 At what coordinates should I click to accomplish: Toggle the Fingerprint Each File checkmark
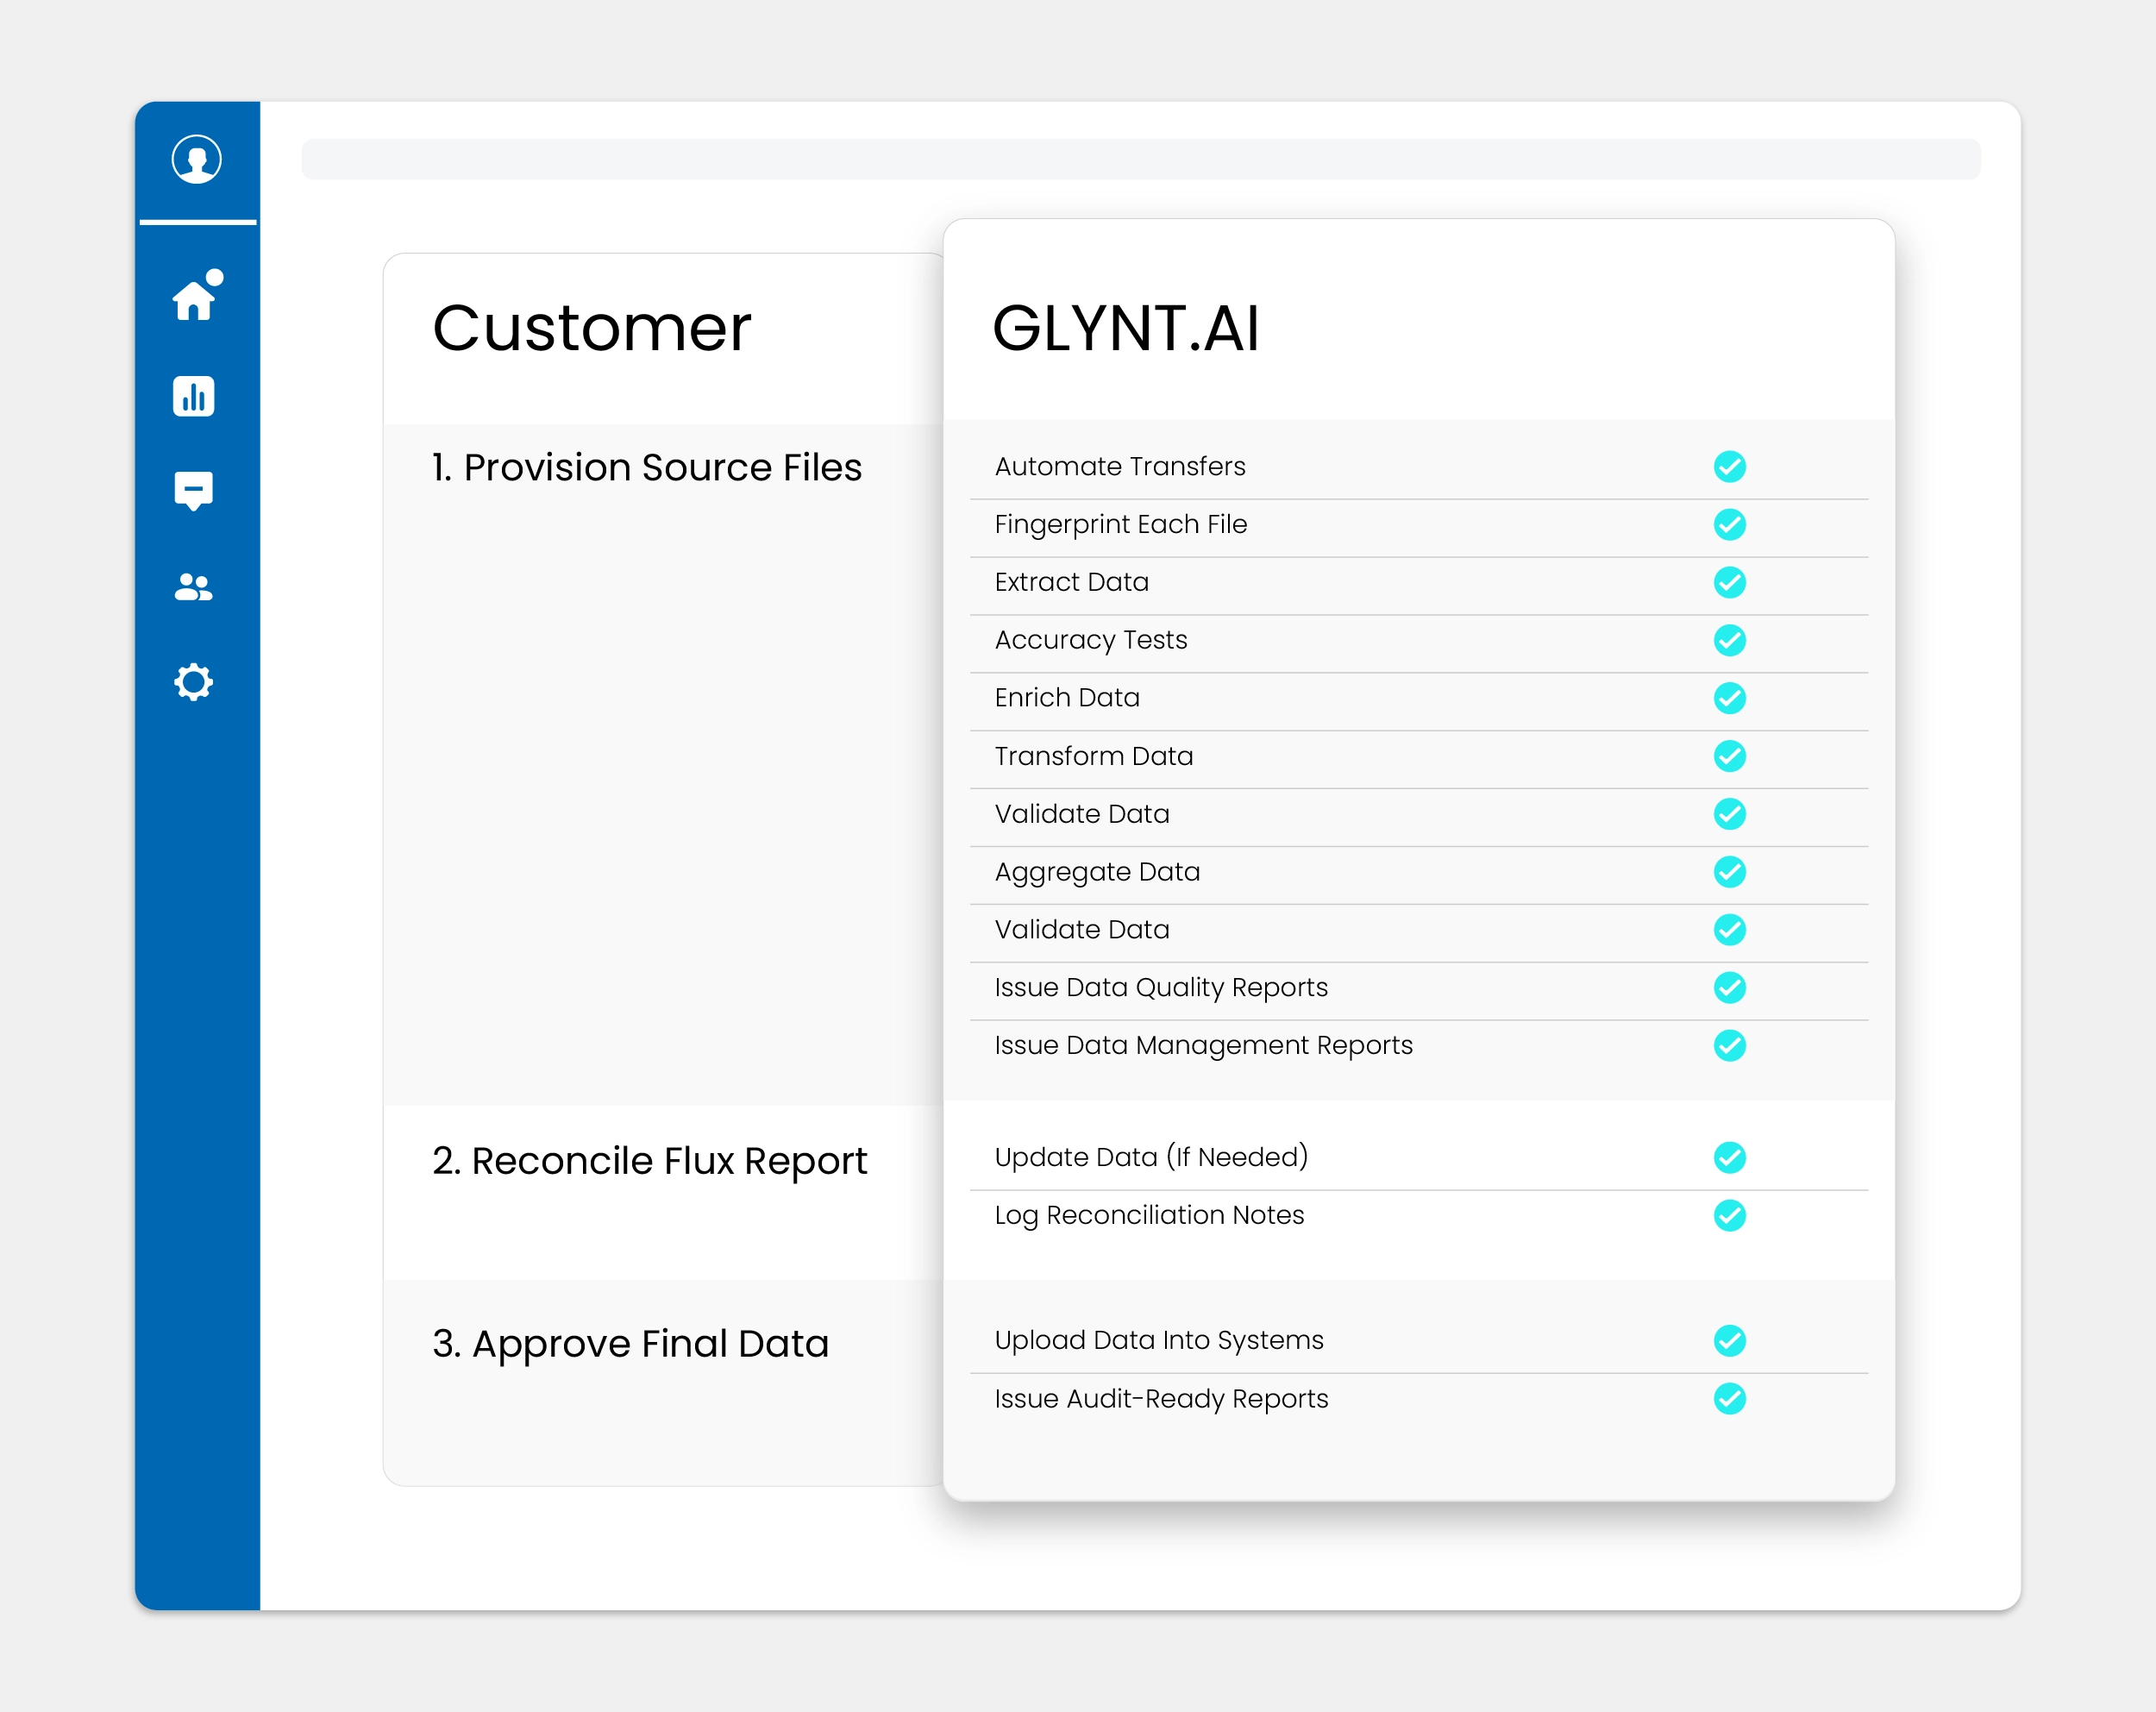coord(1729,524)
